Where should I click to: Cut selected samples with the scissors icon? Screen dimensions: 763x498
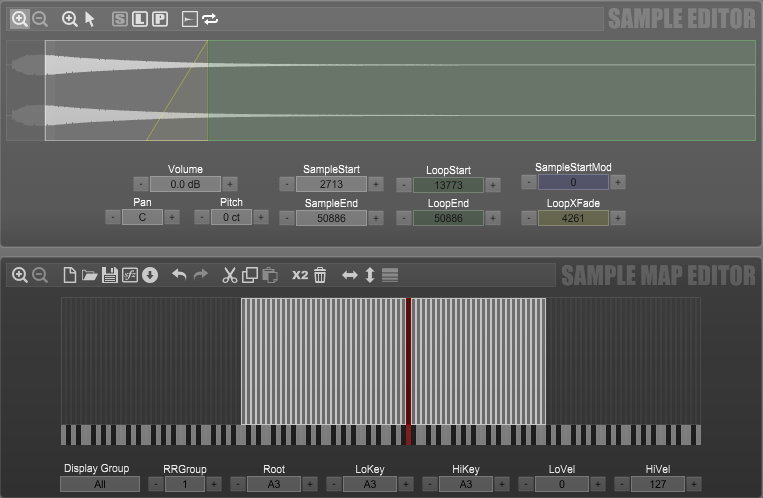[x=229, y=275]
